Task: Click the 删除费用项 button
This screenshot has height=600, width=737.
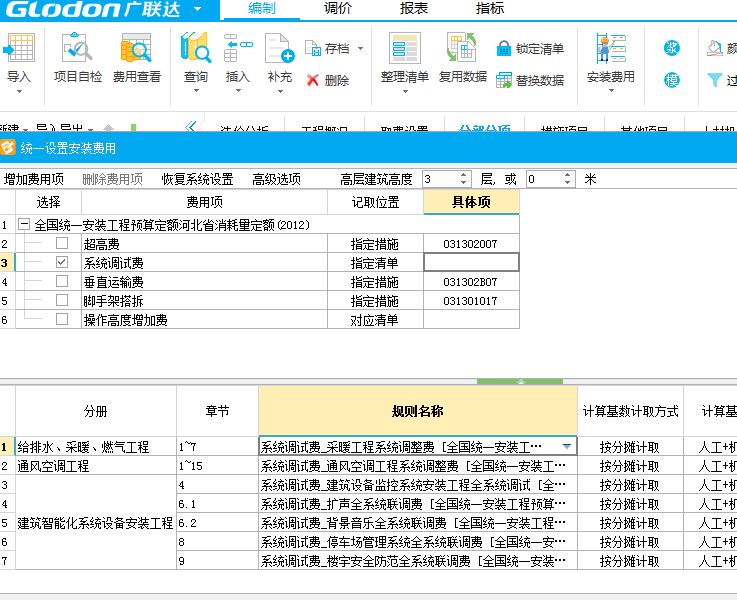Action: coord(112,179)
